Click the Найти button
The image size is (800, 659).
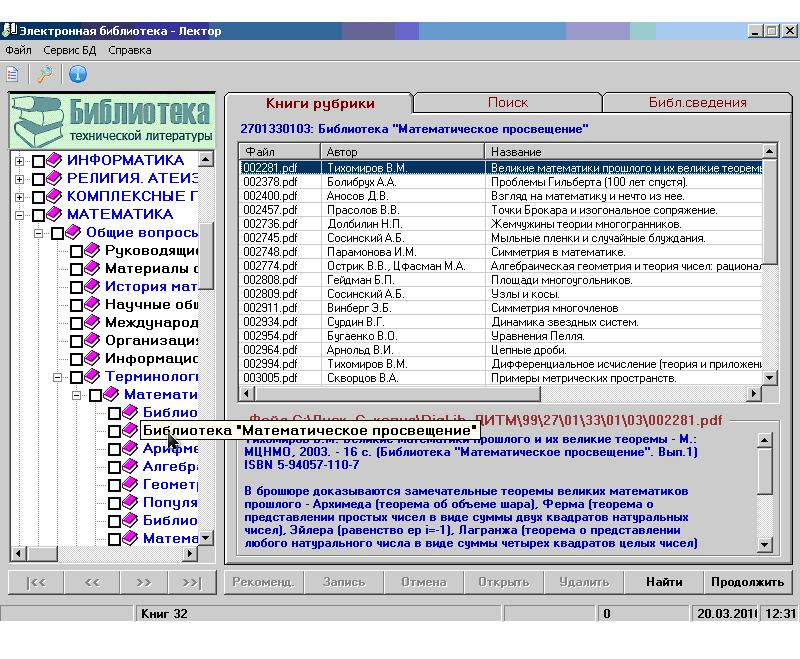(x=664, y=582)
